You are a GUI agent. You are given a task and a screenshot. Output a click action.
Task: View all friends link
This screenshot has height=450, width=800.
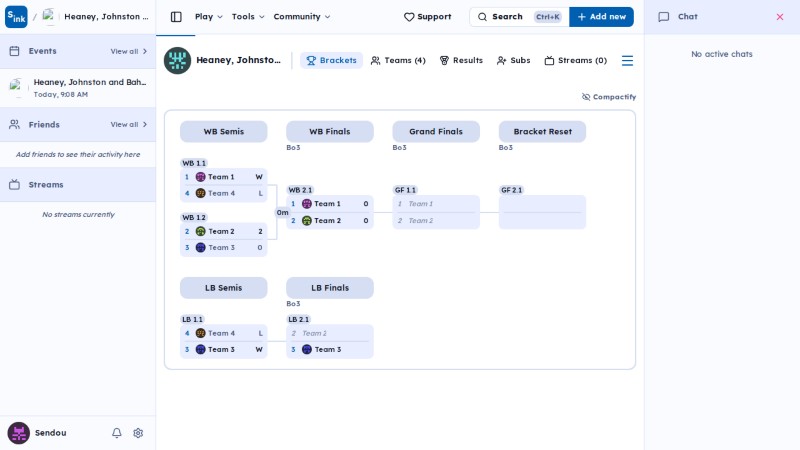[x=129, y=124]
